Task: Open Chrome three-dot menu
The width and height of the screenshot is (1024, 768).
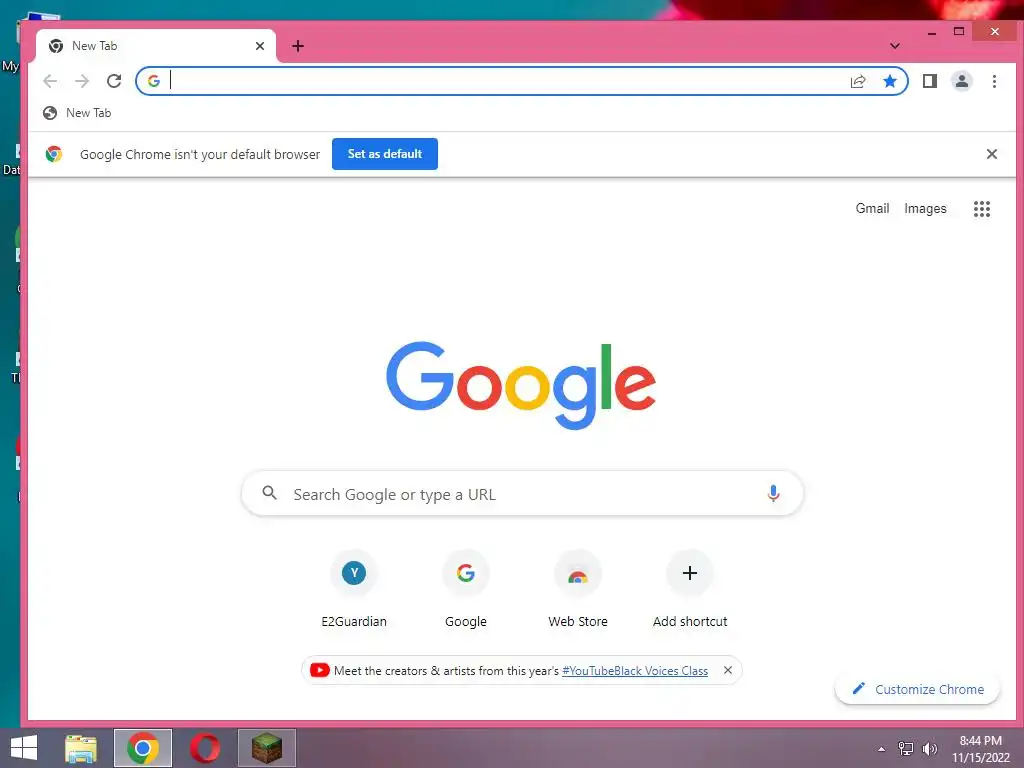Action: tap(994, 81)
